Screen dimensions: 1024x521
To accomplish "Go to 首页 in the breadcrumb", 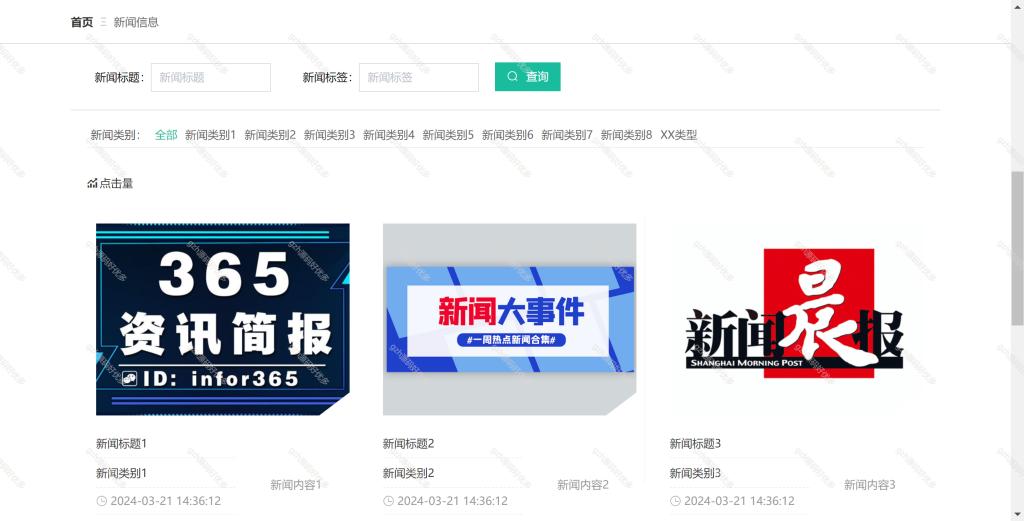I will pyautogui.click(x=82, y=22).
